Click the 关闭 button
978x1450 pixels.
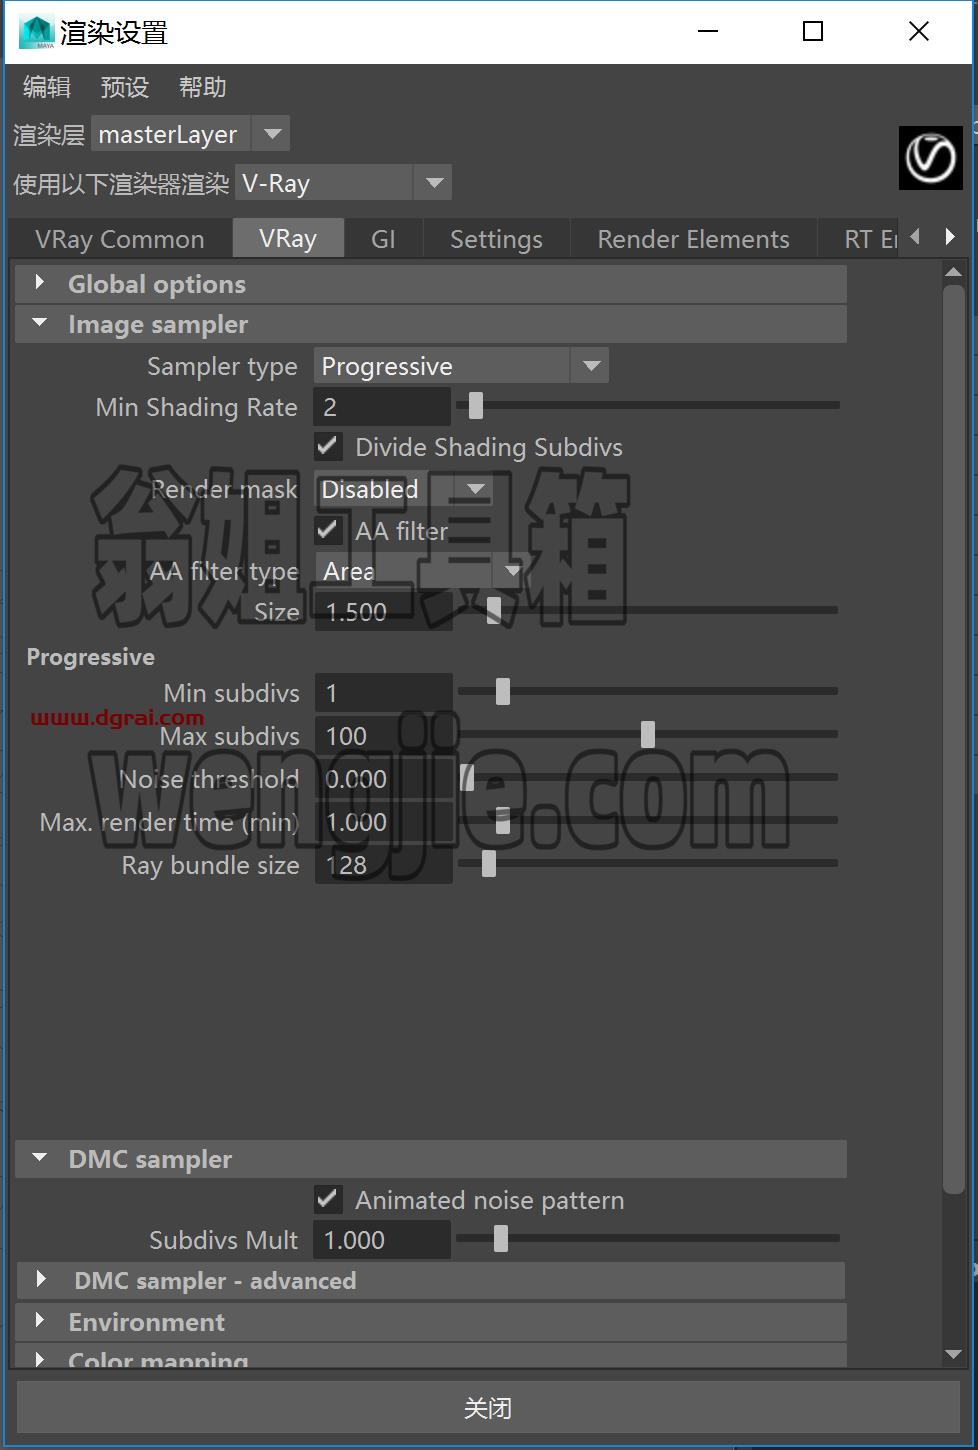[x=488, y=1408]
